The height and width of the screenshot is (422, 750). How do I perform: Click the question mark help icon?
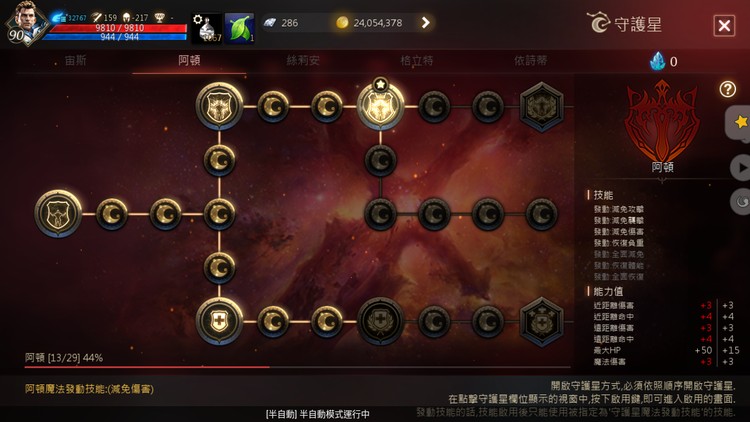click(x=728, y=89)
